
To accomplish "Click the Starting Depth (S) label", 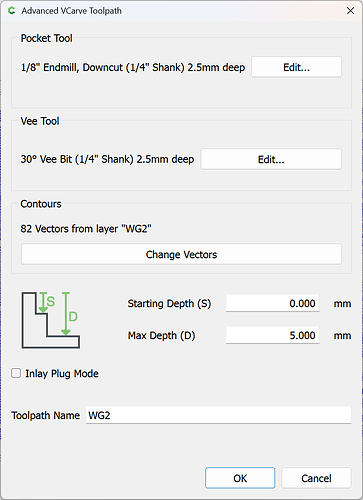I will 169,303.
